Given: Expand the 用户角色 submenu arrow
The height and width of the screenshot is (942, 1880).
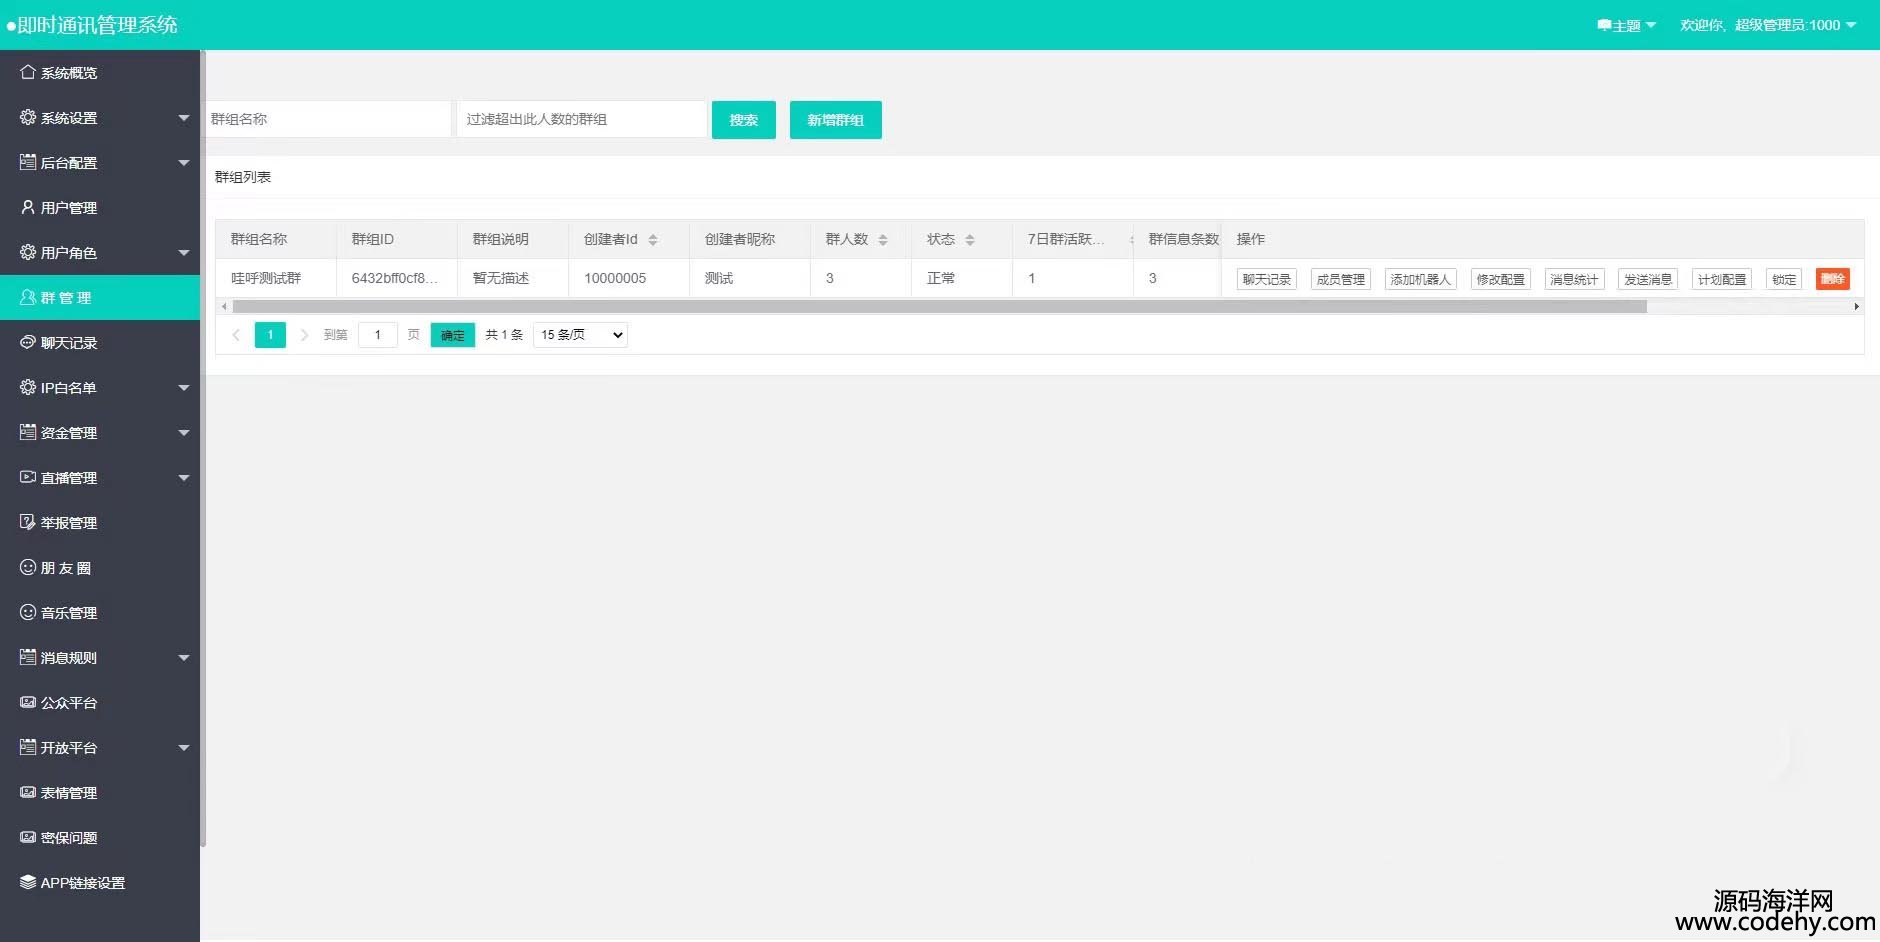Looking at the screenshot, I should (183, 253).
